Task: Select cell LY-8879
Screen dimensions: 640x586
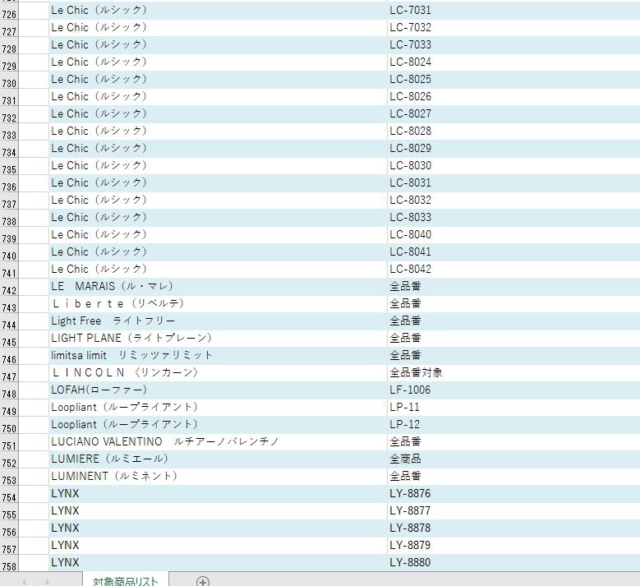Action: pos(513,545)
